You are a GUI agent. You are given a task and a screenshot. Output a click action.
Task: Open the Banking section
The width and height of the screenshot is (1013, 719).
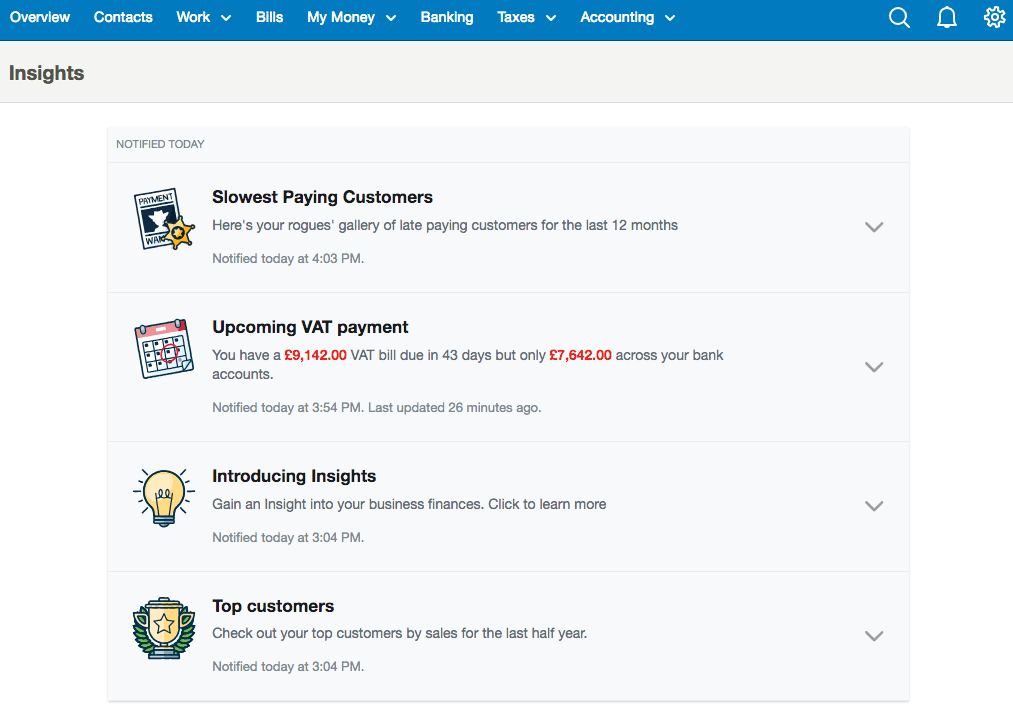tap(447, 17)
